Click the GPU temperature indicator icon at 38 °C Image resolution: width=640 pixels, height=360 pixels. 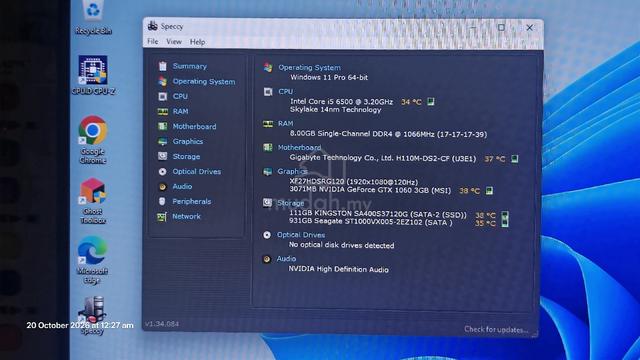pyautogui.click(x=489, y=190)
